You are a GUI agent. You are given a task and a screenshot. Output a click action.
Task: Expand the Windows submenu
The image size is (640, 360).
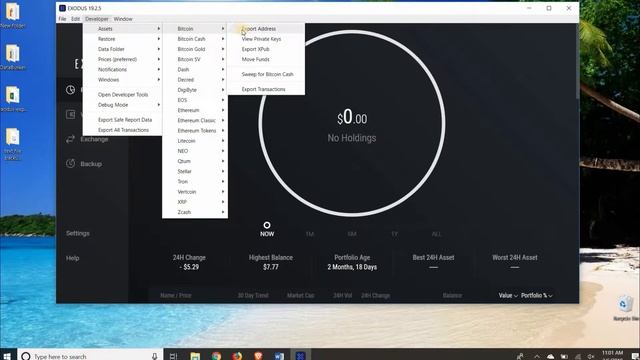click(122, 80)
